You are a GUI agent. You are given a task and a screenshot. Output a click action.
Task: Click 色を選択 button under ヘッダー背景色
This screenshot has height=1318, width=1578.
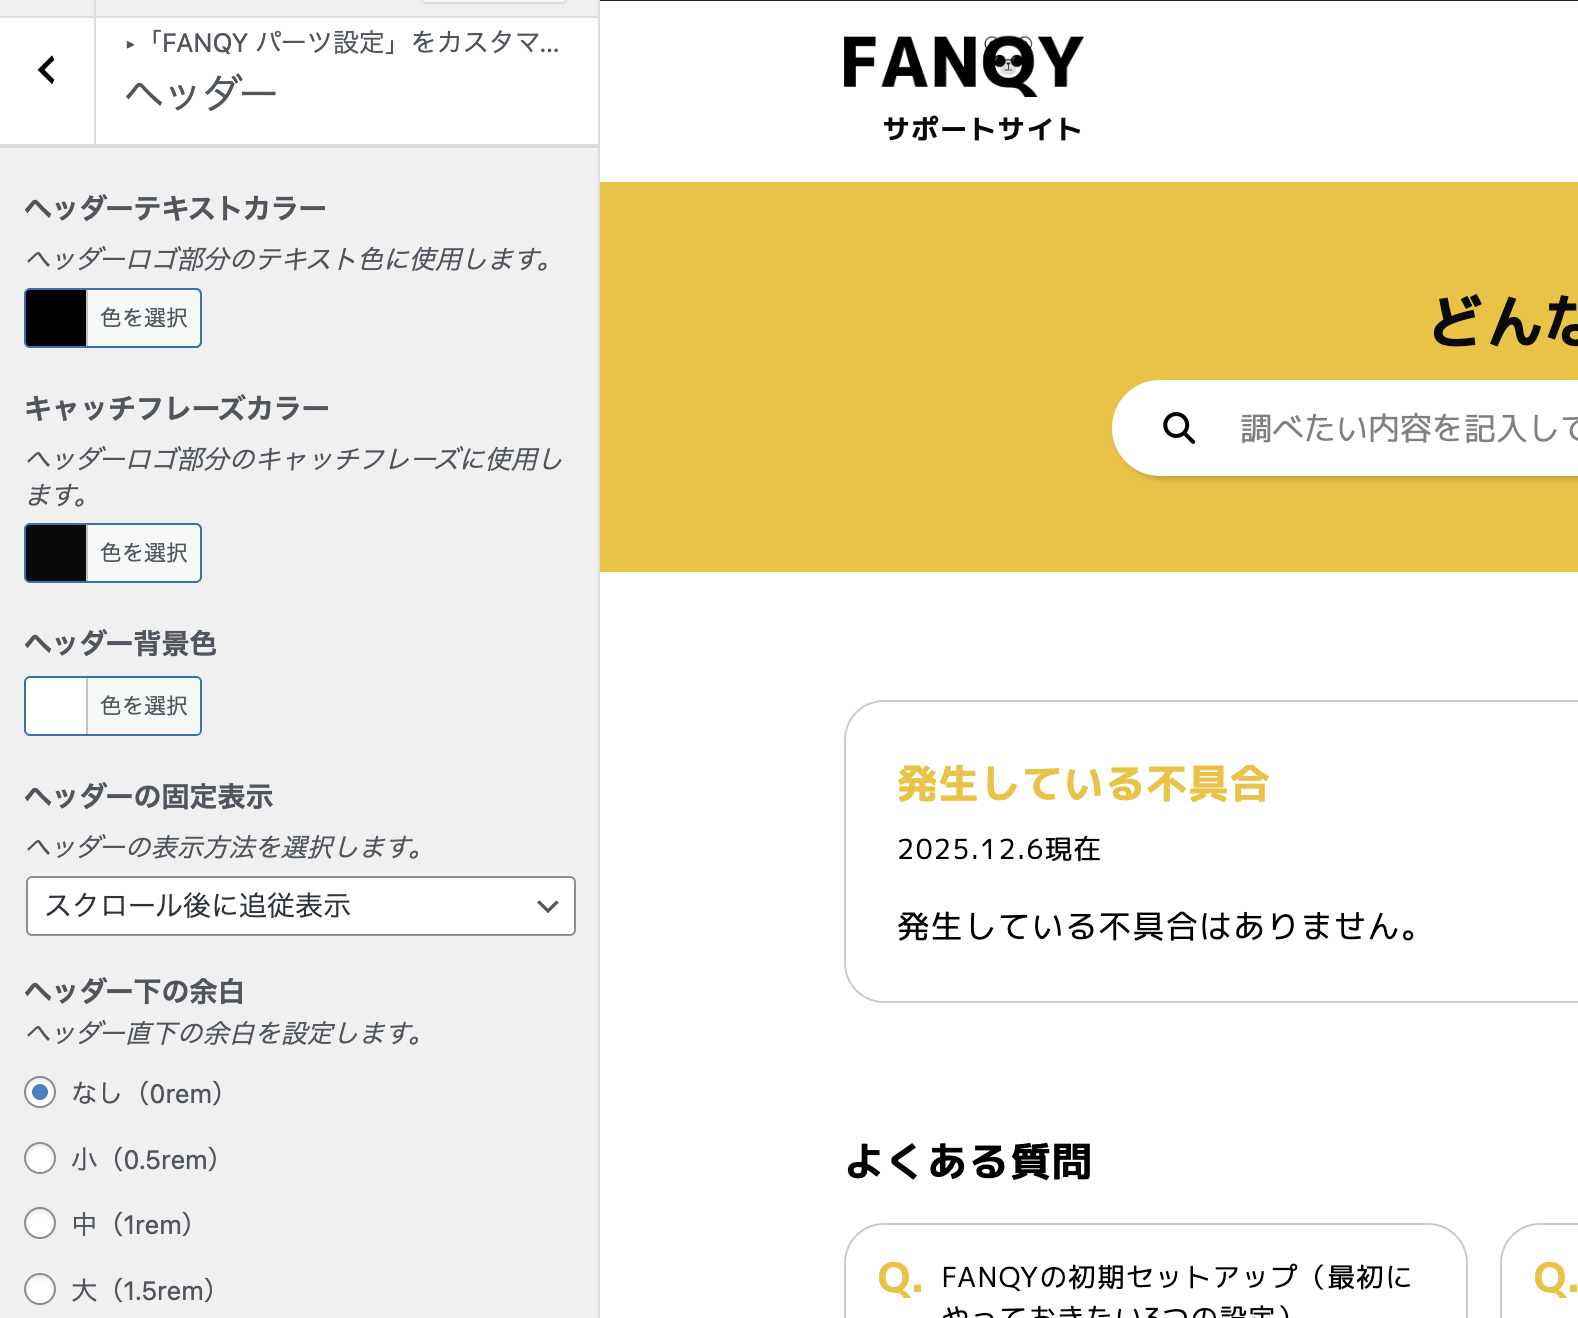[x=144, y=706]
